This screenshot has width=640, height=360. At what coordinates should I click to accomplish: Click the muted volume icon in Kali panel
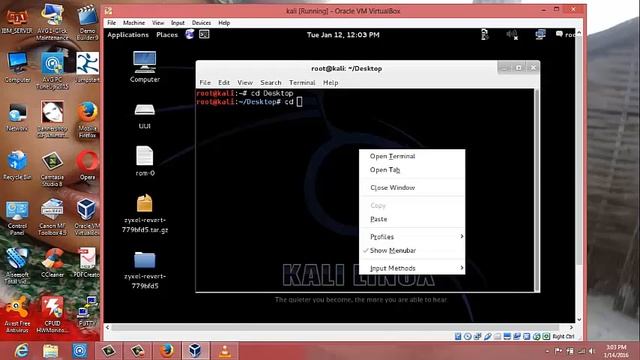coord(512,35)
